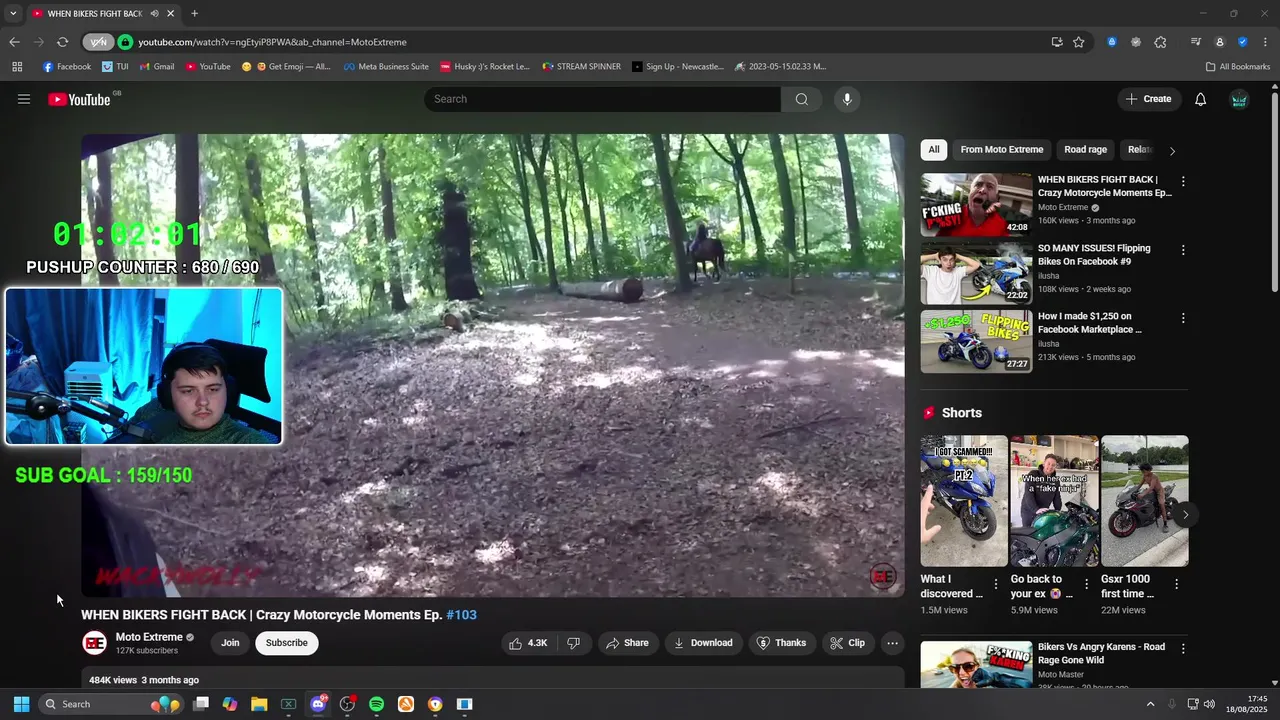
Task: Create a Clip of the video
Action: point(848,643)
